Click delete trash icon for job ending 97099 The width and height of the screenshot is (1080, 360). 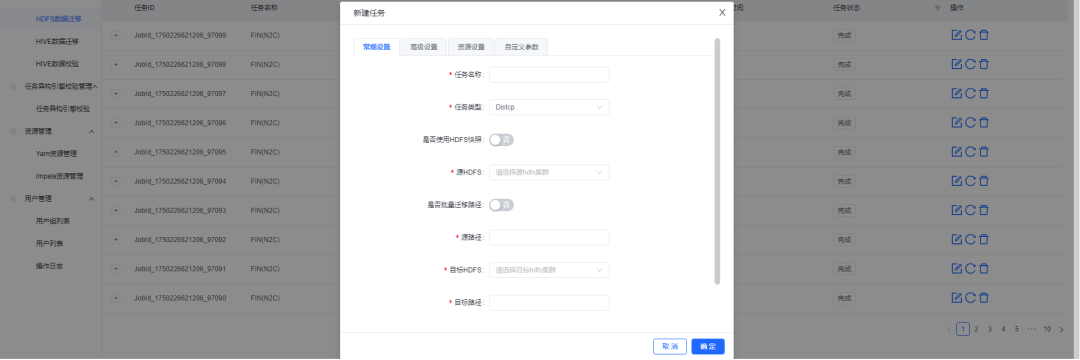point(984,35)
